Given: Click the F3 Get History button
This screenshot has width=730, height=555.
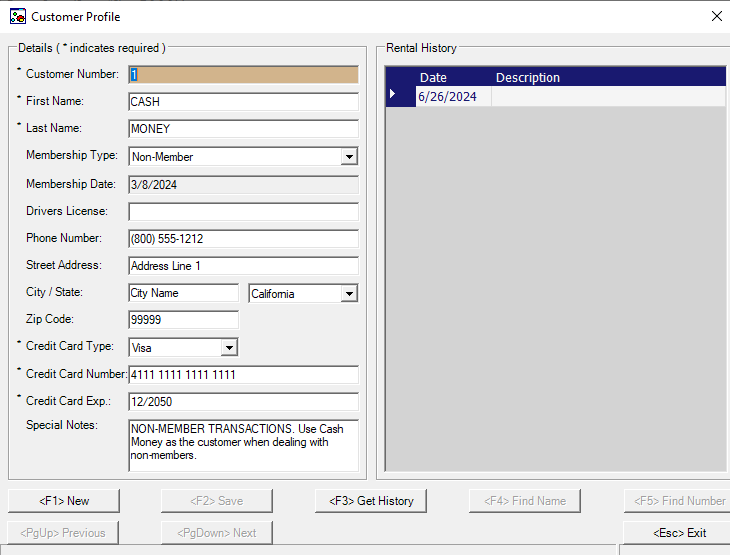Looking at the screenshot, I should (371, 501).
